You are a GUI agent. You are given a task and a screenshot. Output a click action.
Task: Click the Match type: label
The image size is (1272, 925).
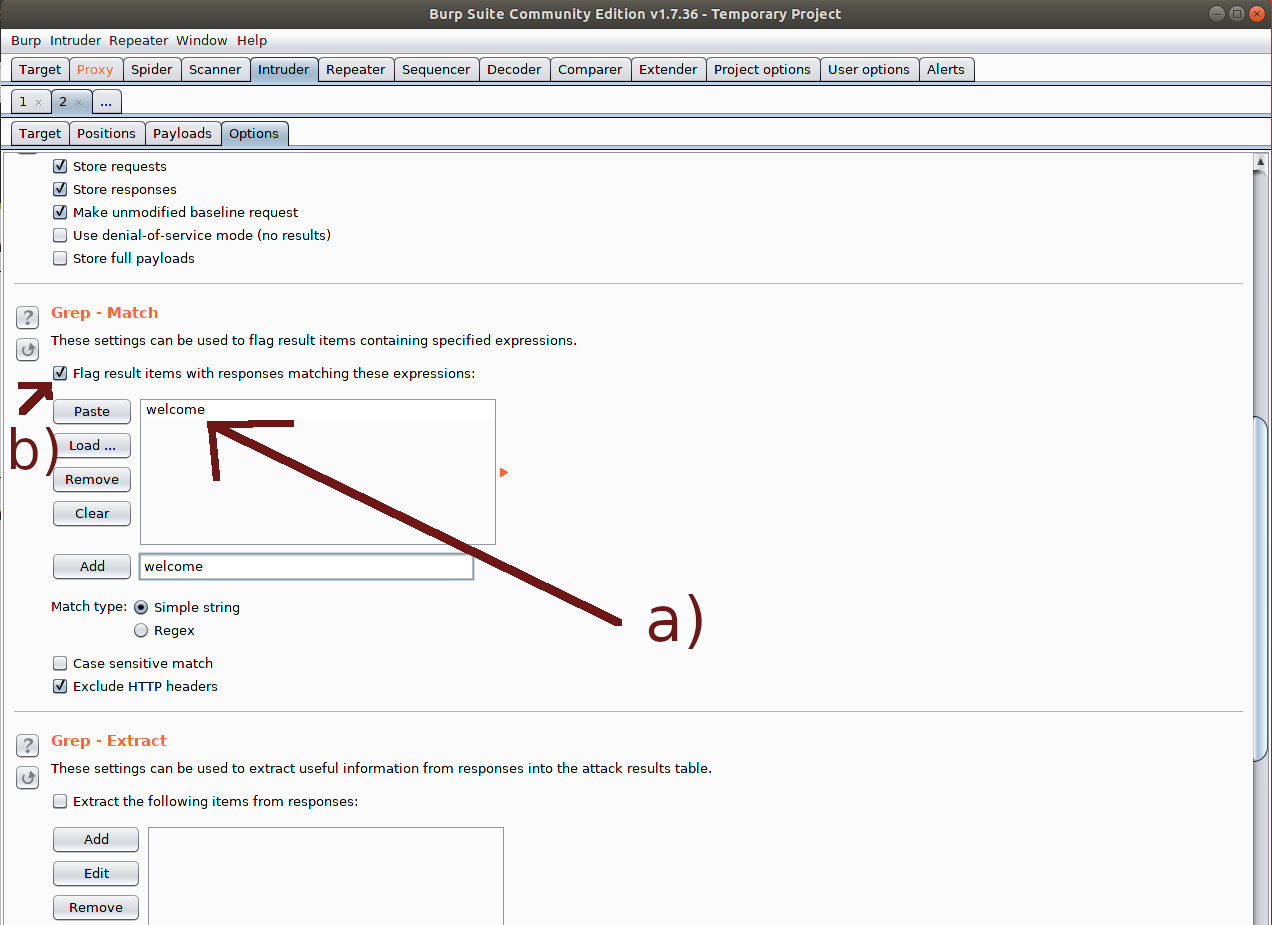[x=89, y=607]
